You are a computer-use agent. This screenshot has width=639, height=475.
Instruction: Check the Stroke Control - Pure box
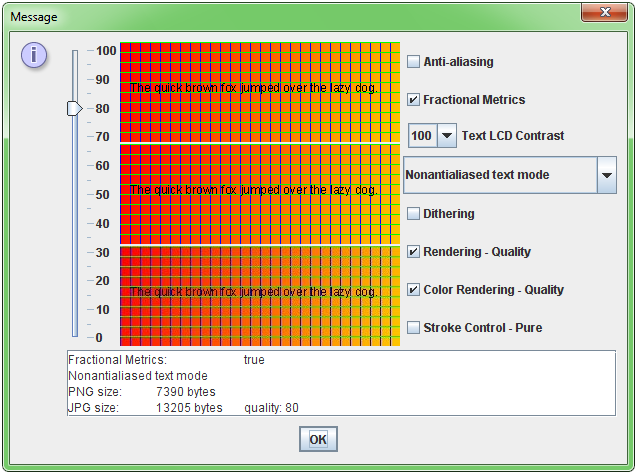coord(413,328)
